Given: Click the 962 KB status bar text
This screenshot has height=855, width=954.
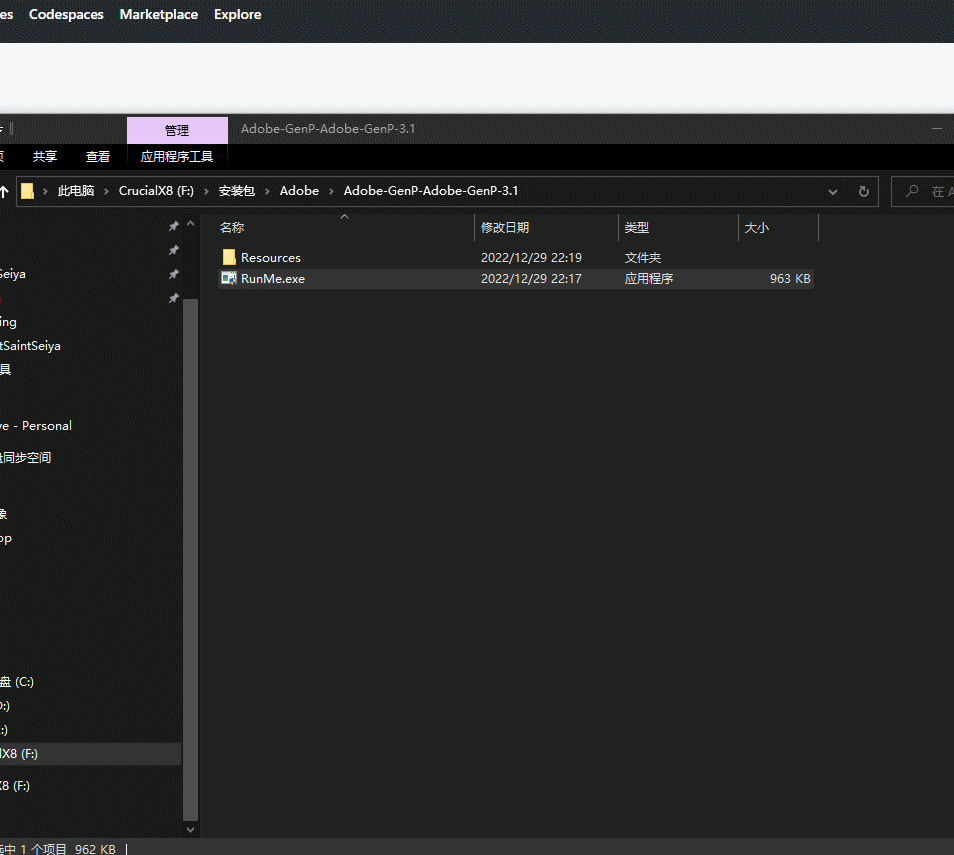Looking at the screenshot, I should point(95,849).
